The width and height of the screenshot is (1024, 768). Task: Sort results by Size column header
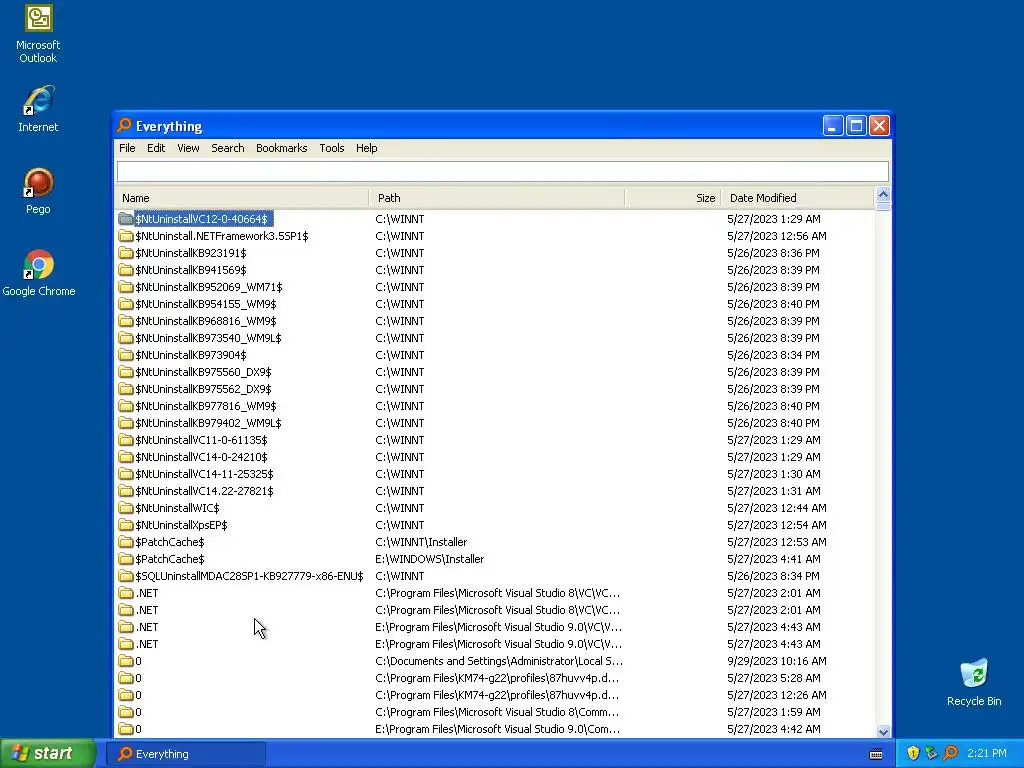click(x=673, y=198)
